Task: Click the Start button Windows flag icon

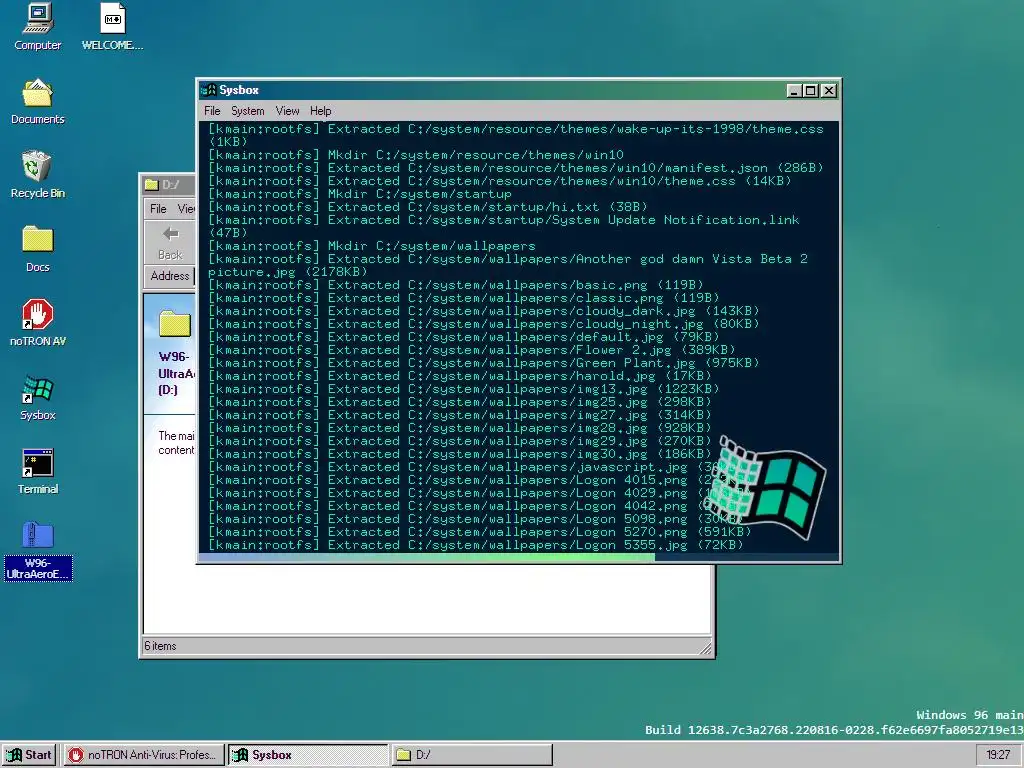Action: pyautogui.click(x=14, y=755)
